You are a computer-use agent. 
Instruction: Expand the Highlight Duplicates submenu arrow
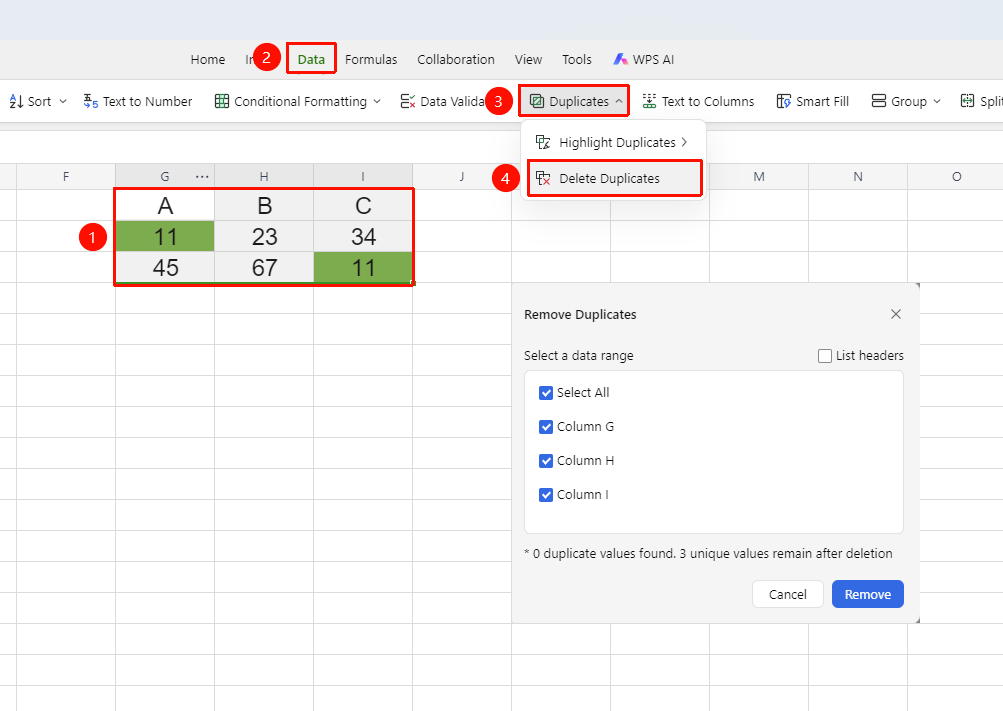click(684, 142)
